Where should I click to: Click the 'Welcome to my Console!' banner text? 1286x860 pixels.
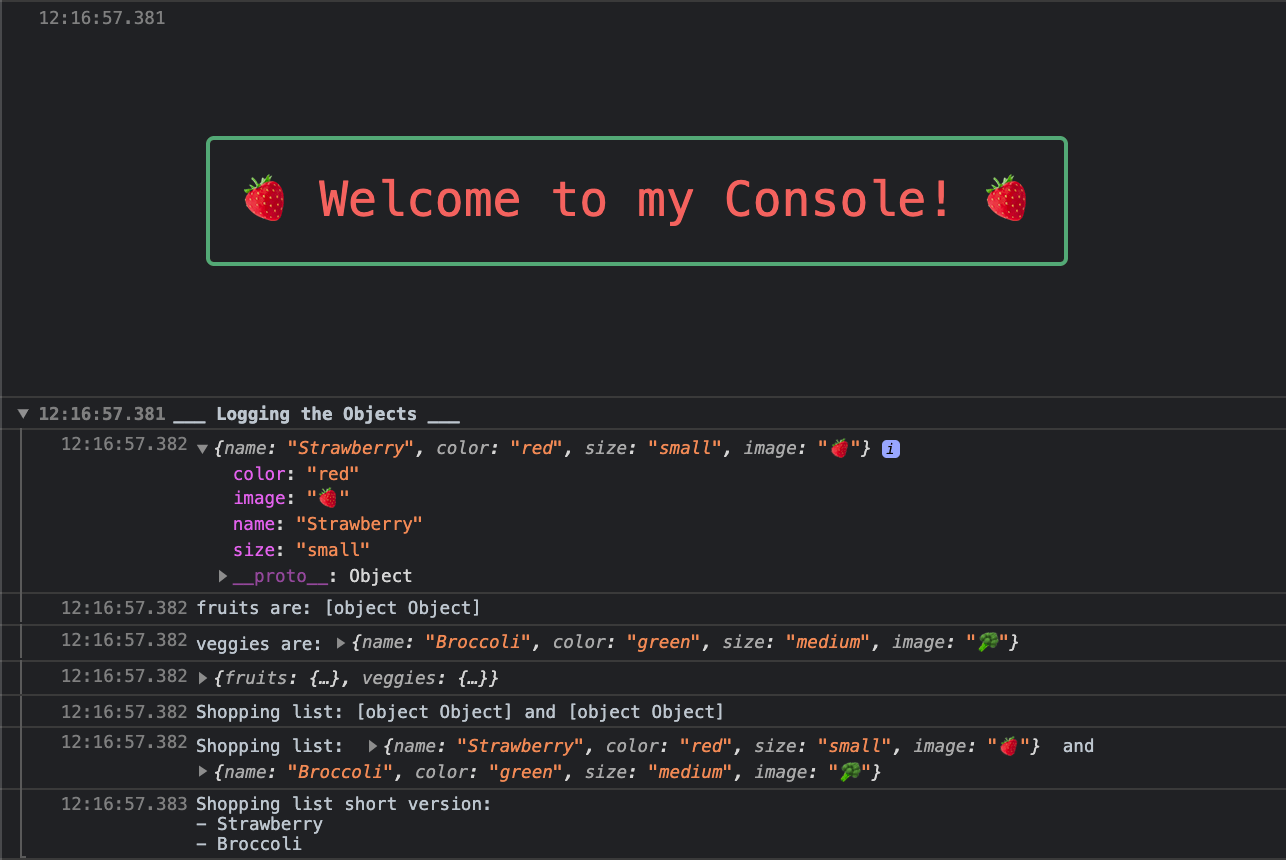(636, 199)
